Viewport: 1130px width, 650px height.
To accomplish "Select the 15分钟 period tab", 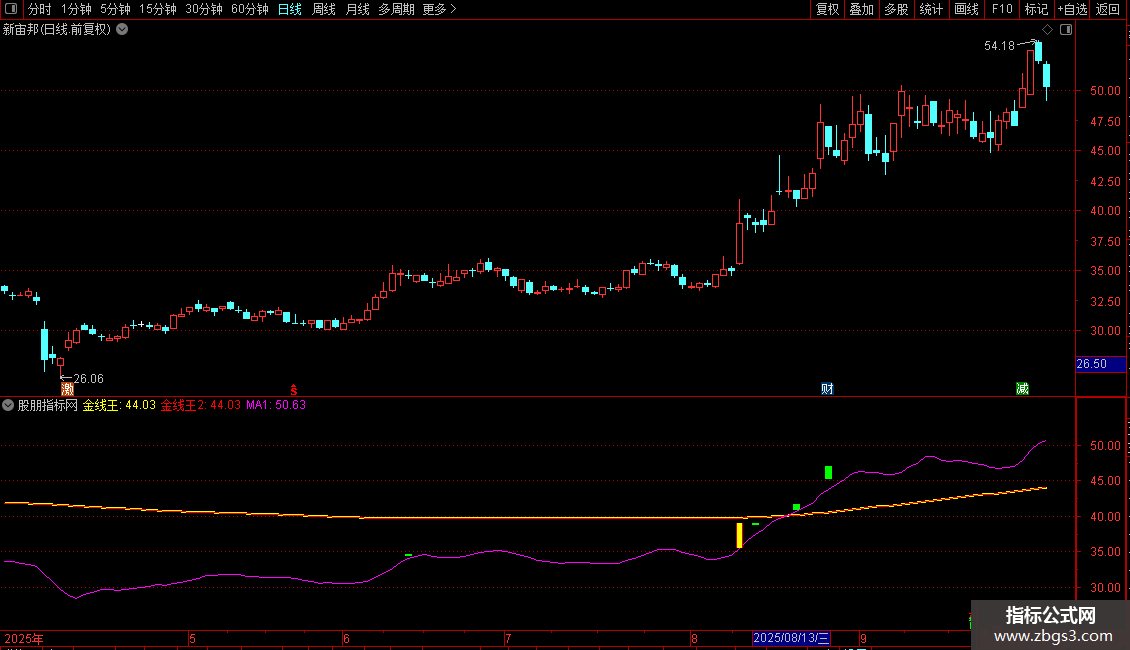I will coord(157,9).
